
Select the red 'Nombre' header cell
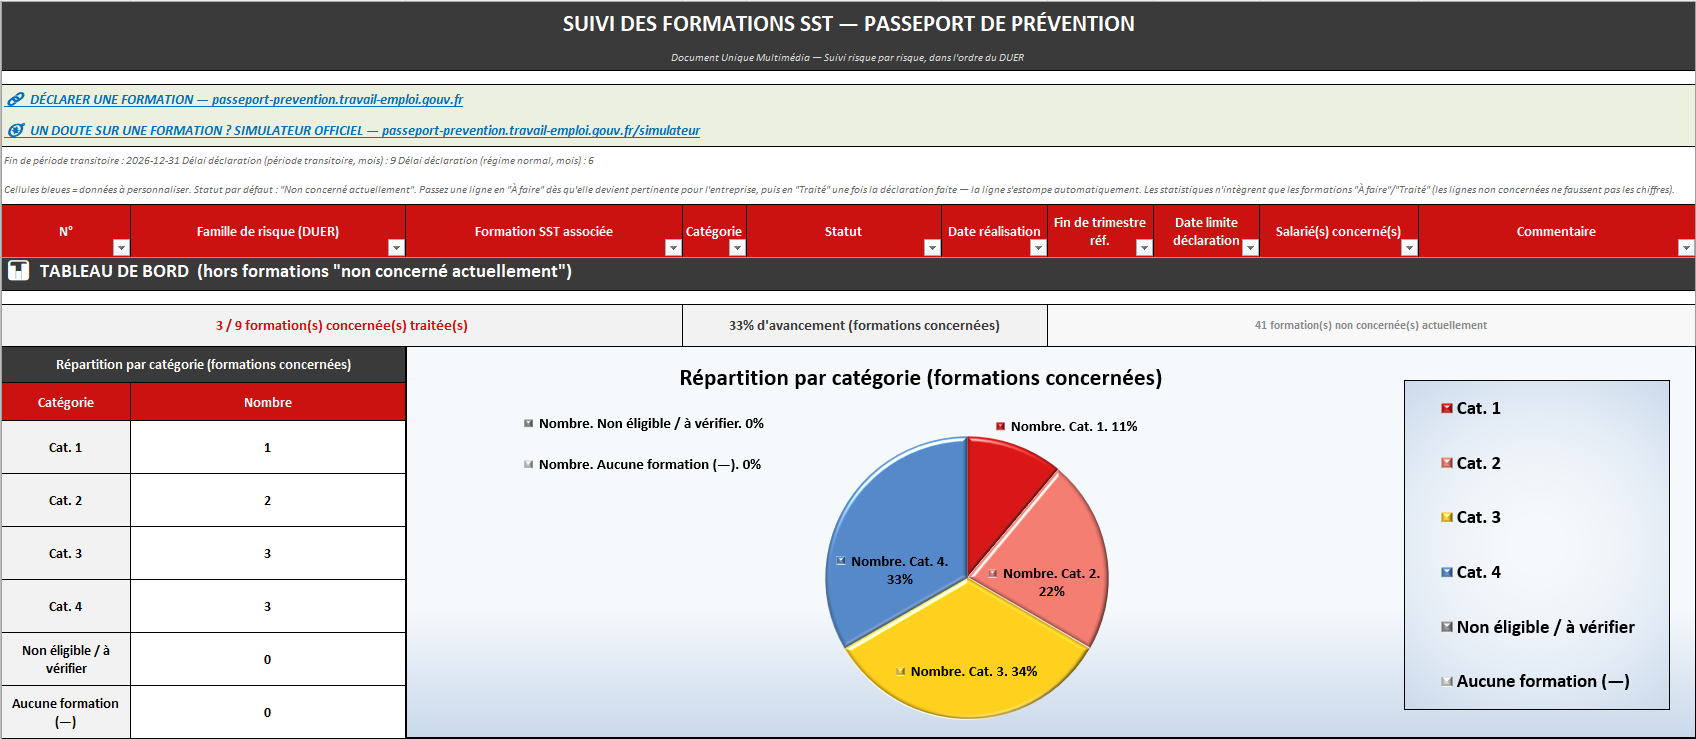click(x=268, y=402)
